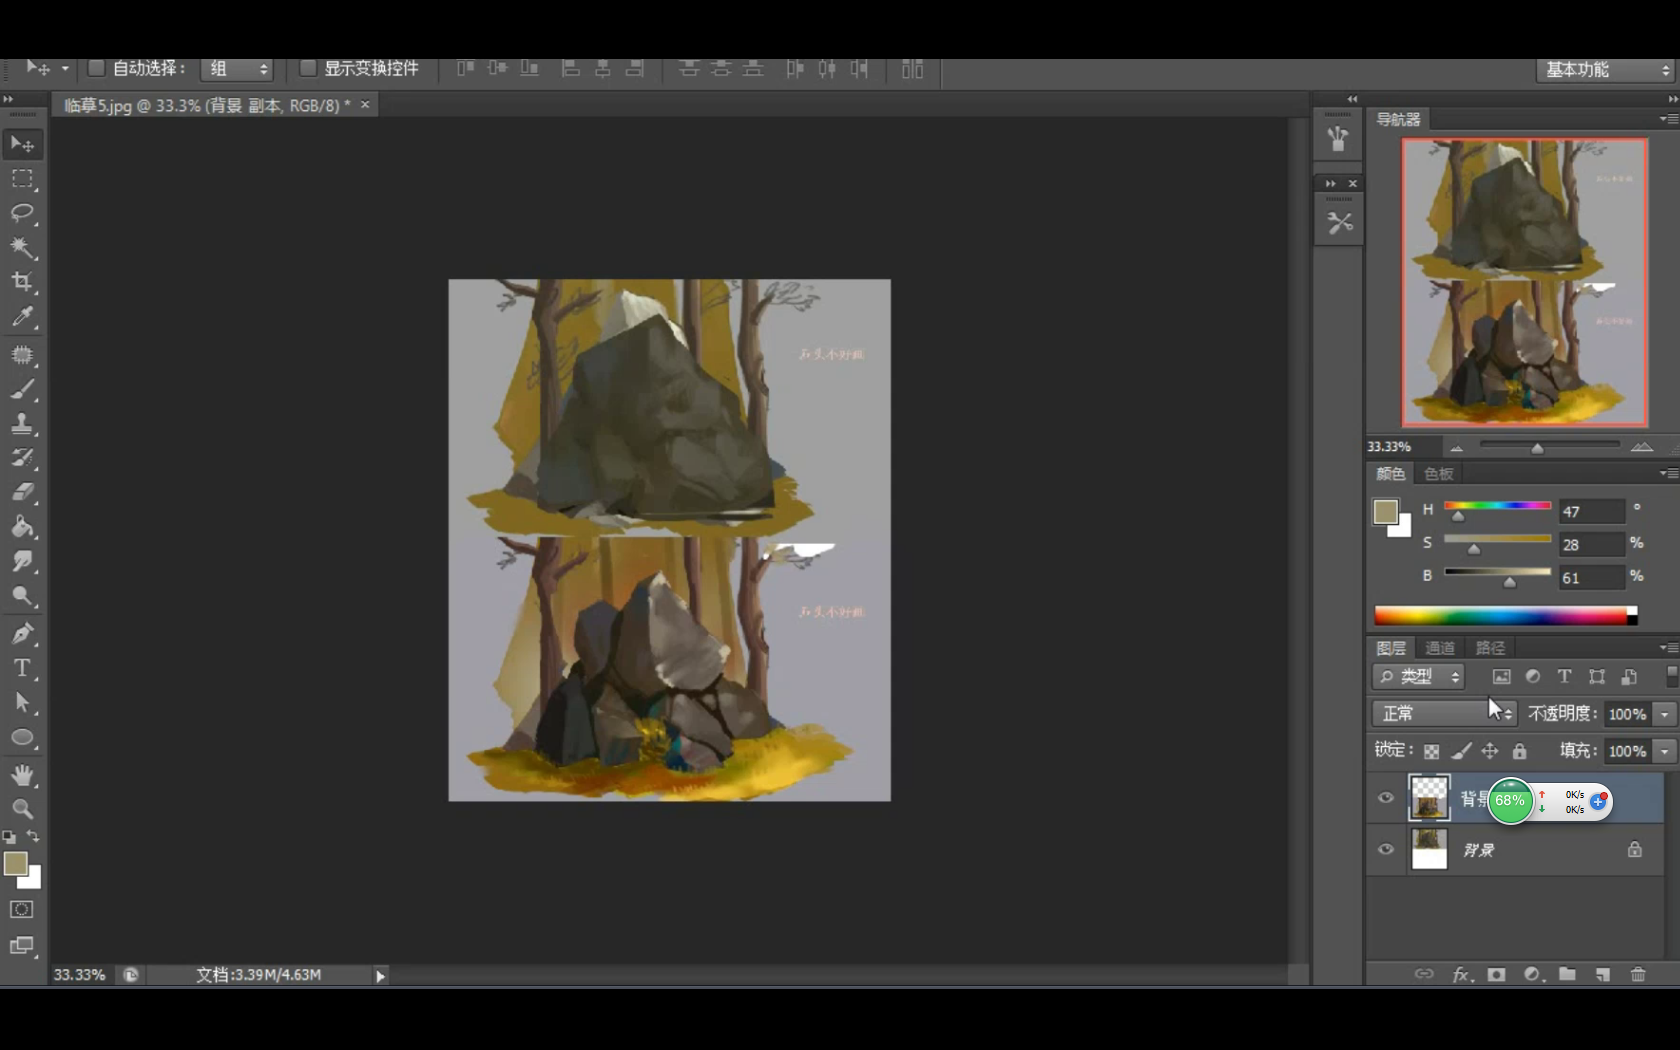This screenshot has height=1050, width=1680.
Task: Switch to the 色板 tab
Action: click(x=1438, y=474)
